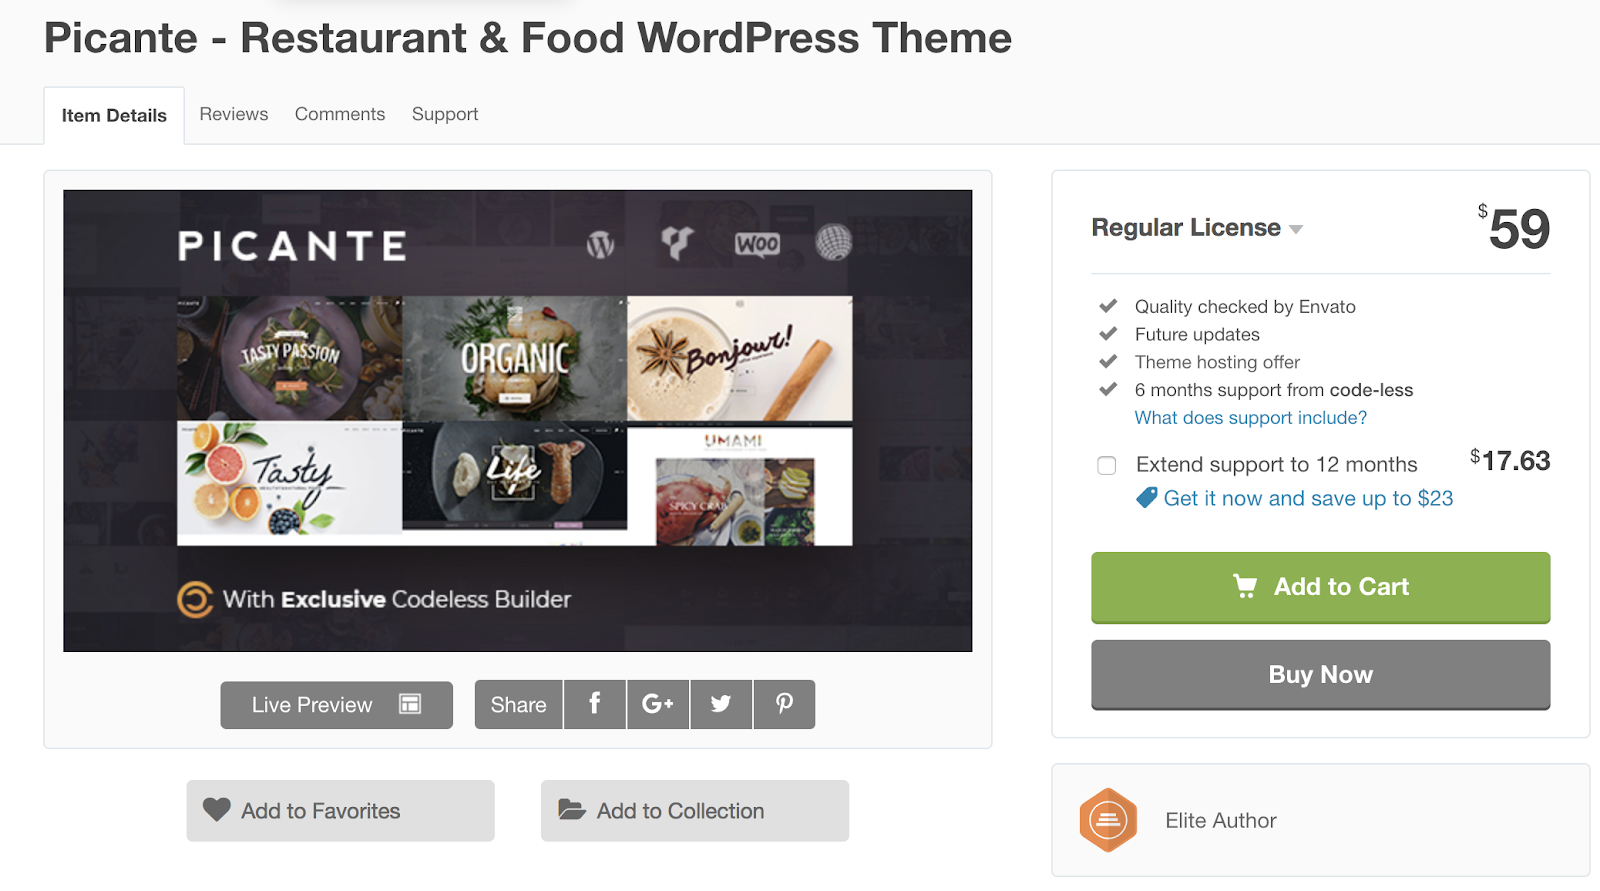Tick the Extend support to 12 months checkbox
1600x891 pixels.
coord(1107,465)
